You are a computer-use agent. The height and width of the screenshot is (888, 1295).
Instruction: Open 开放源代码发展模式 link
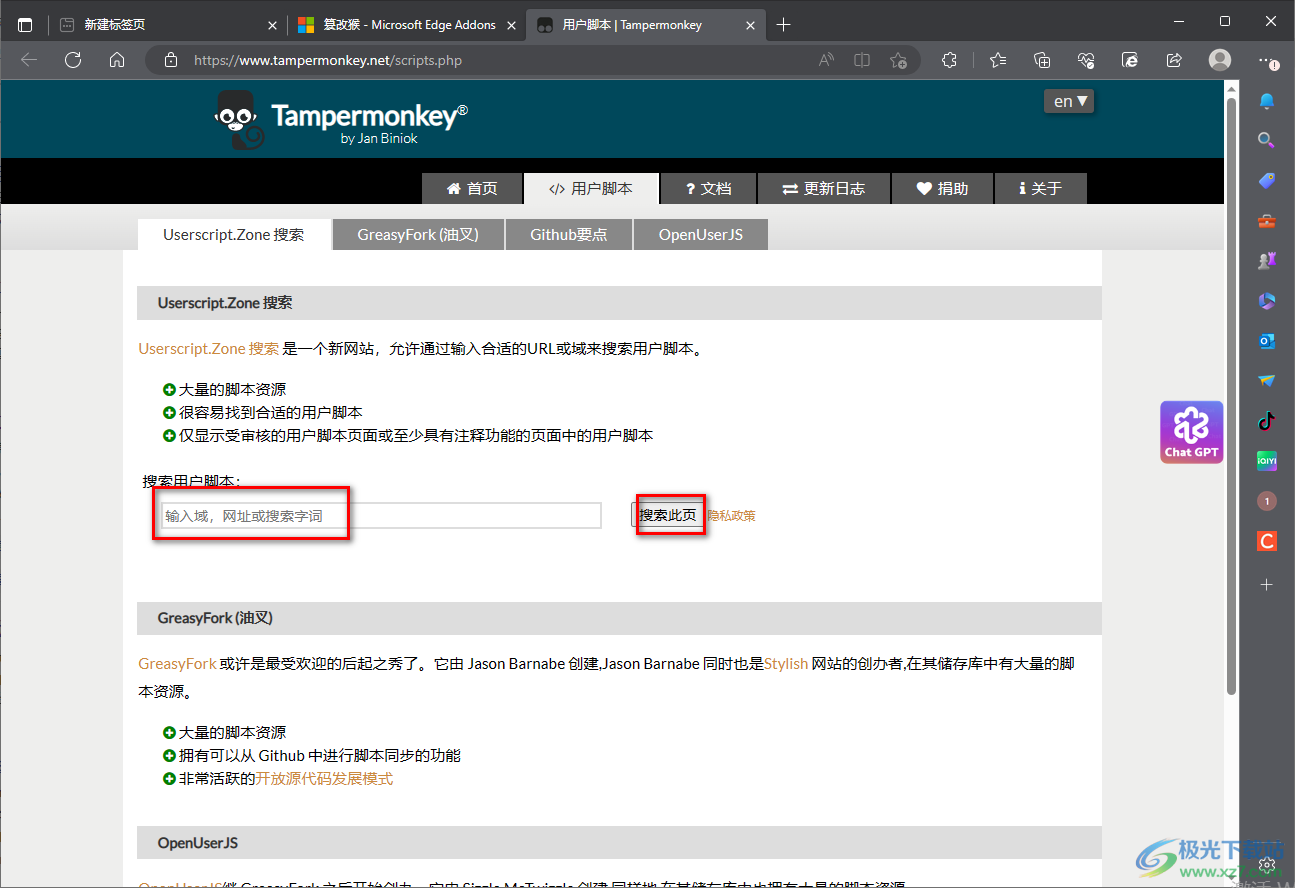324,778
